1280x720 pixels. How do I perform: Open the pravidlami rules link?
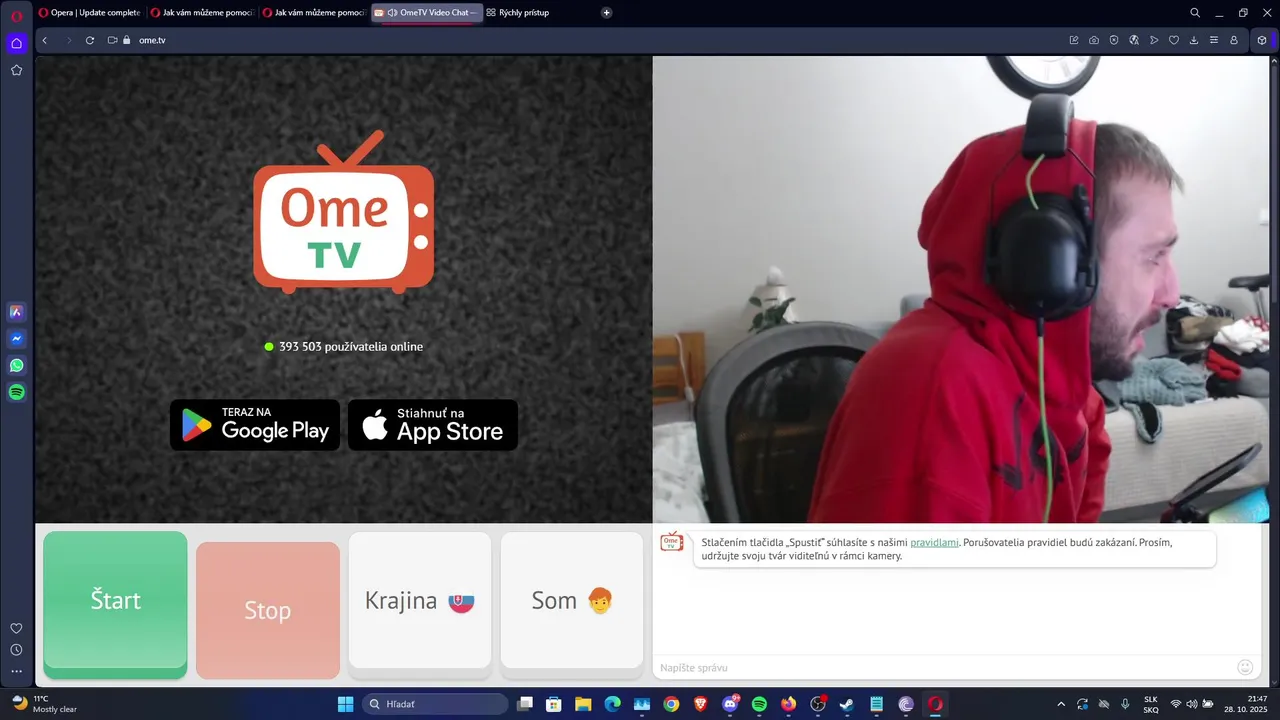coord(934,542)
